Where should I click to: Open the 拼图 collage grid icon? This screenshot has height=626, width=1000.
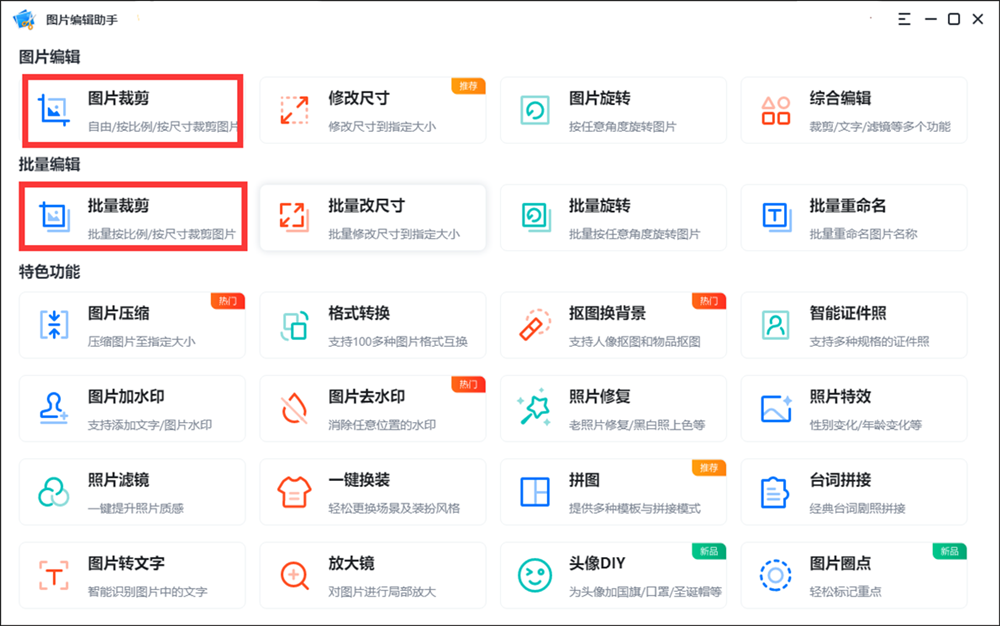[x=534, y=492]
